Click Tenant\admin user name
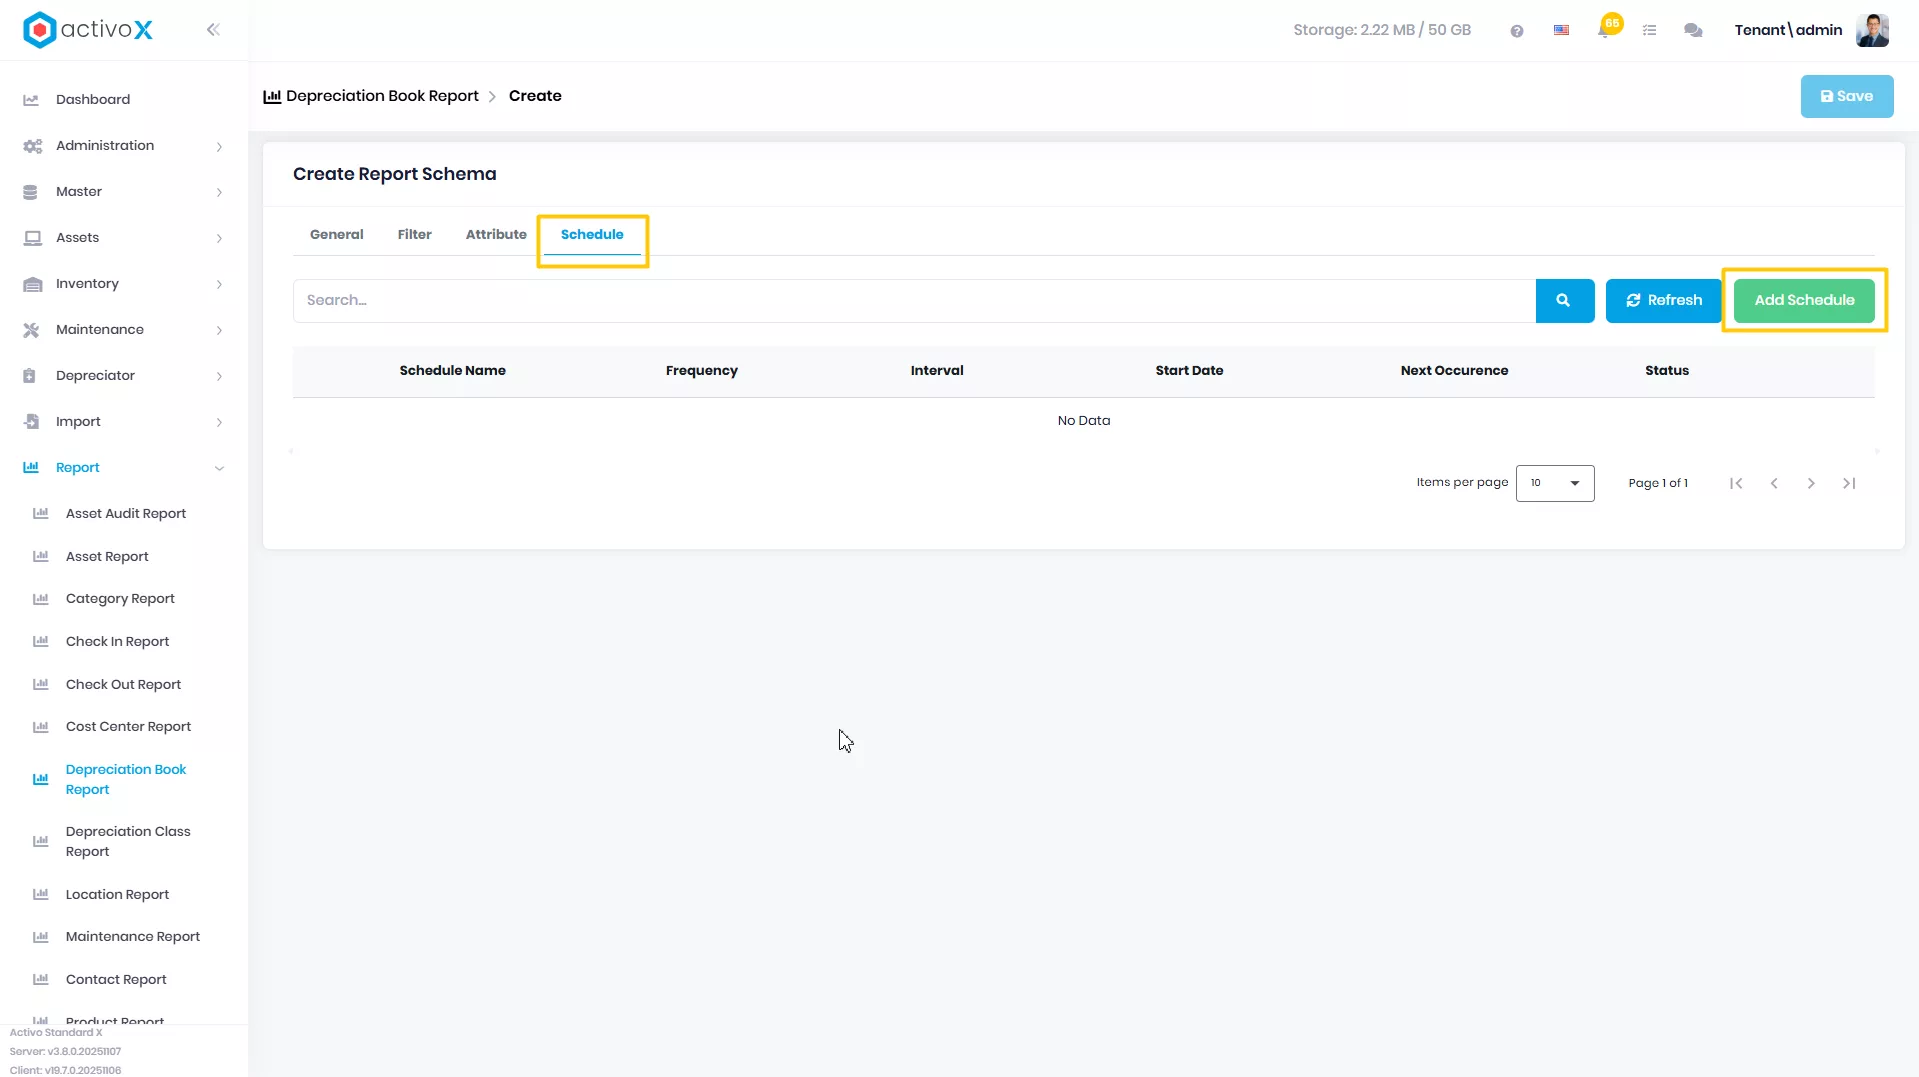 coord(1788,30)
